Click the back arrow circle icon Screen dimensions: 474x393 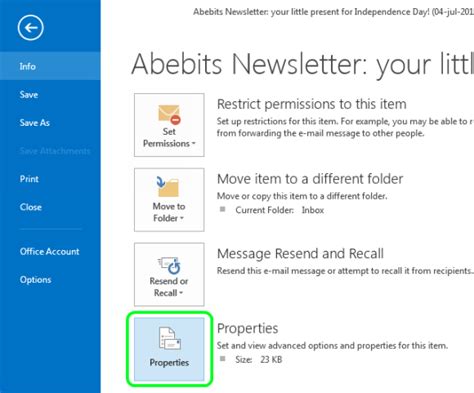click(30, 28)
